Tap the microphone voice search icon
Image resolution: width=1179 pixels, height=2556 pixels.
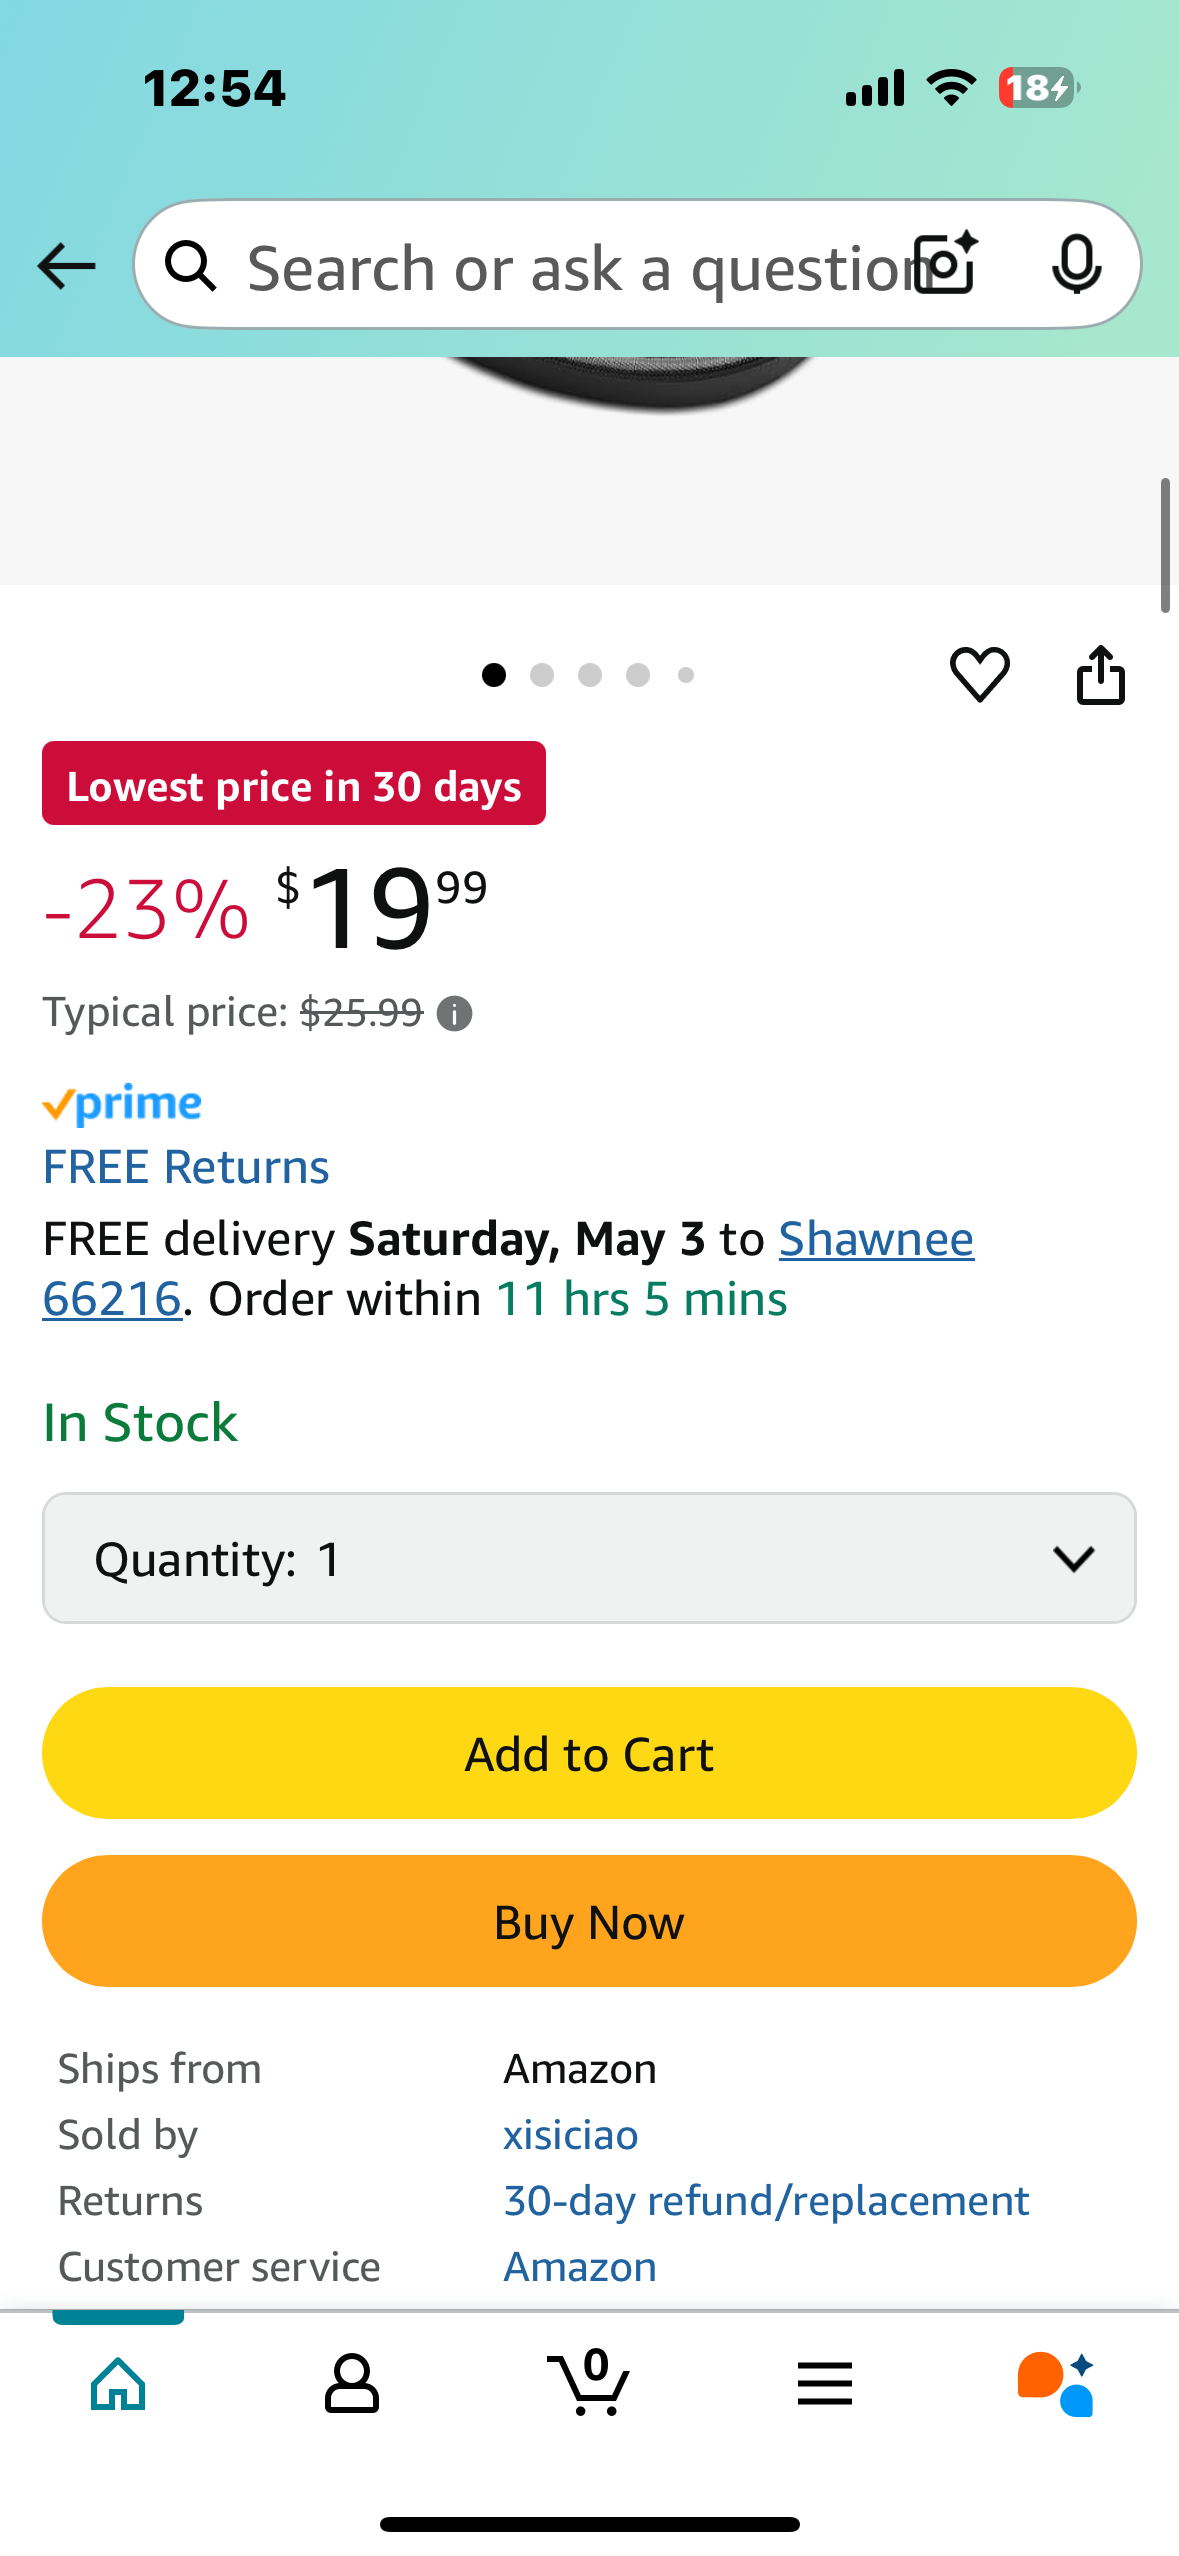[x=1076, y=265]
